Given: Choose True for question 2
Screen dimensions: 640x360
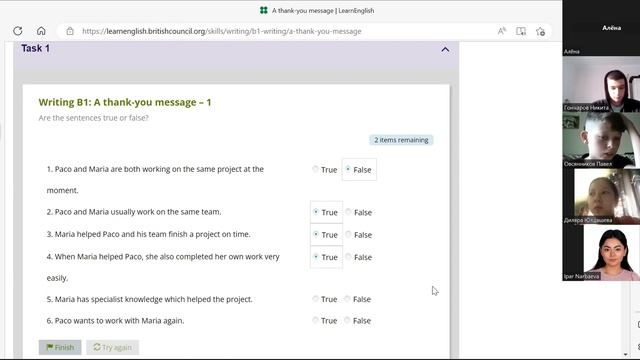Looking at the screenshot, I should click(x=316, y=211).
